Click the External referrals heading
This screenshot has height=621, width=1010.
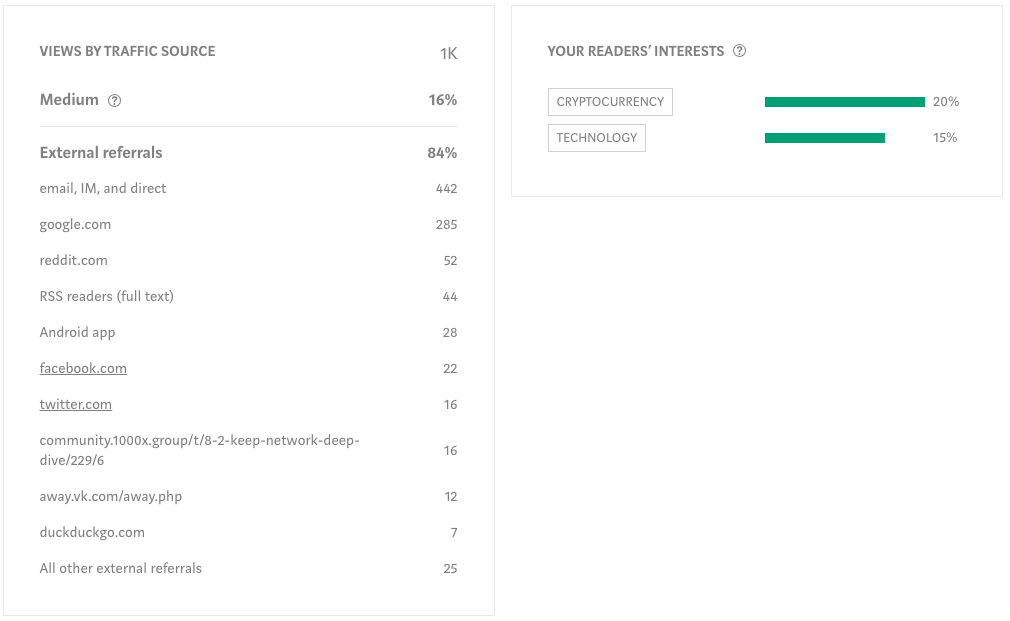coord(101,153)
